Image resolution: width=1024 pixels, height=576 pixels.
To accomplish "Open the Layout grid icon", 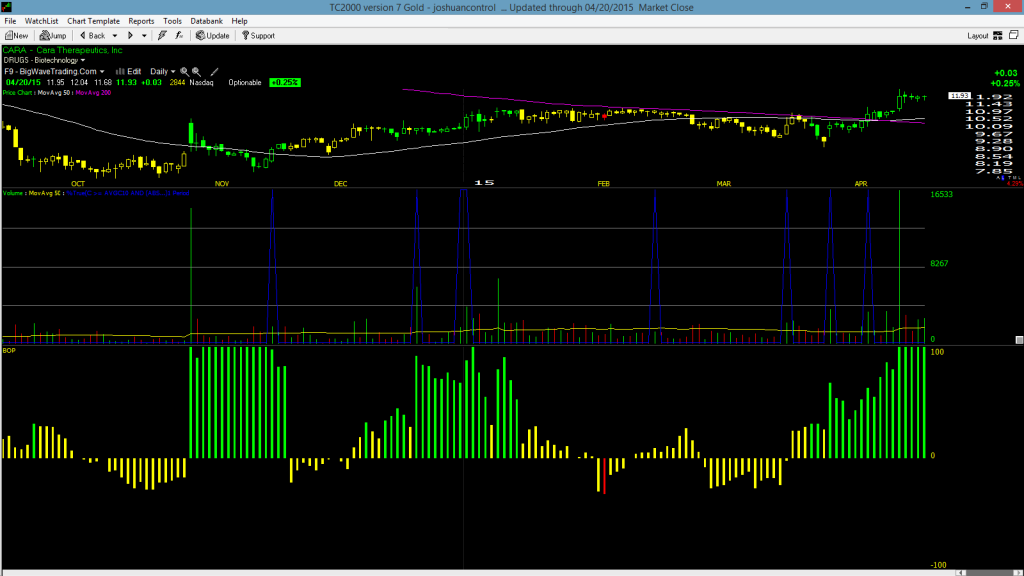I will (x=998, y=36).
